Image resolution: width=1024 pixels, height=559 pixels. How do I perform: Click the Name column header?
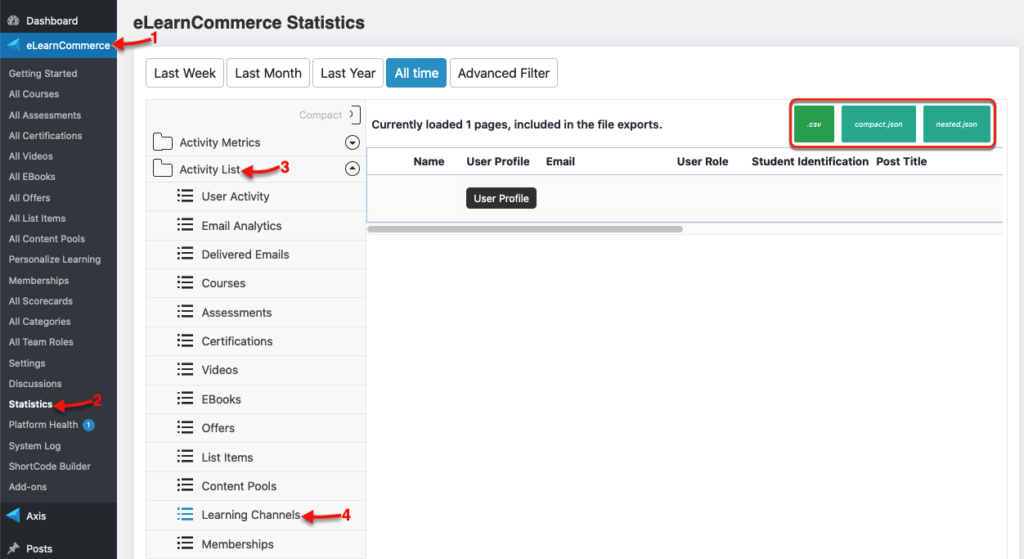click(428, 161)
